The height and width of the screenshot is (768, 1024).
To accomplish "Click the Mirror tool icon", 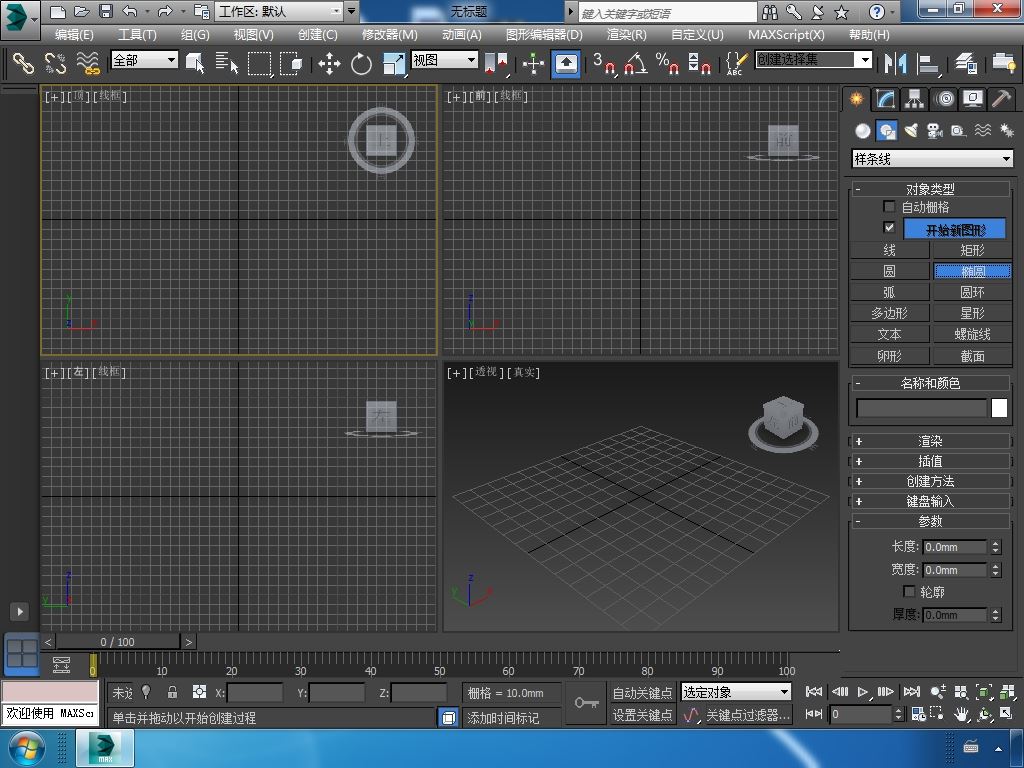I will pyautogui.click(x=895, y=63).
